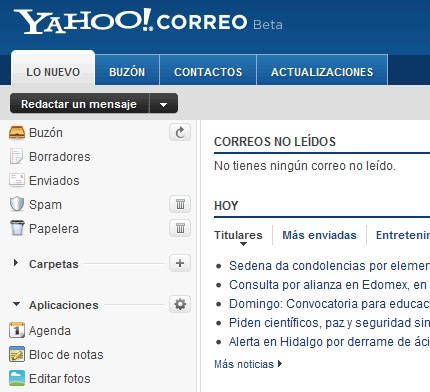Open headline Alerta en Hidalgo por derrame
Screen dimensions: 430x392
pyautogui.click(x=329, y=342)
